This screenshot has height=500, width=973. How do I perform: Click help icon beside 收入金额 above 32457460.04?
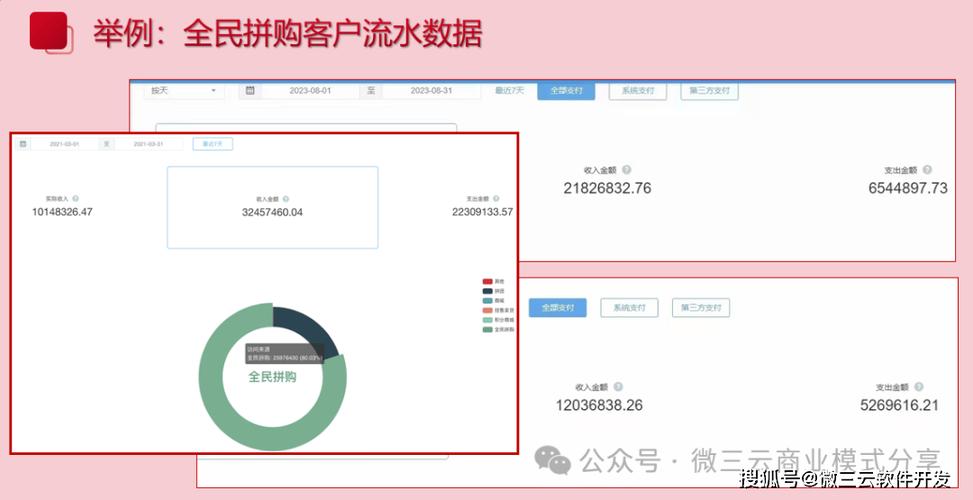point(285,199)
